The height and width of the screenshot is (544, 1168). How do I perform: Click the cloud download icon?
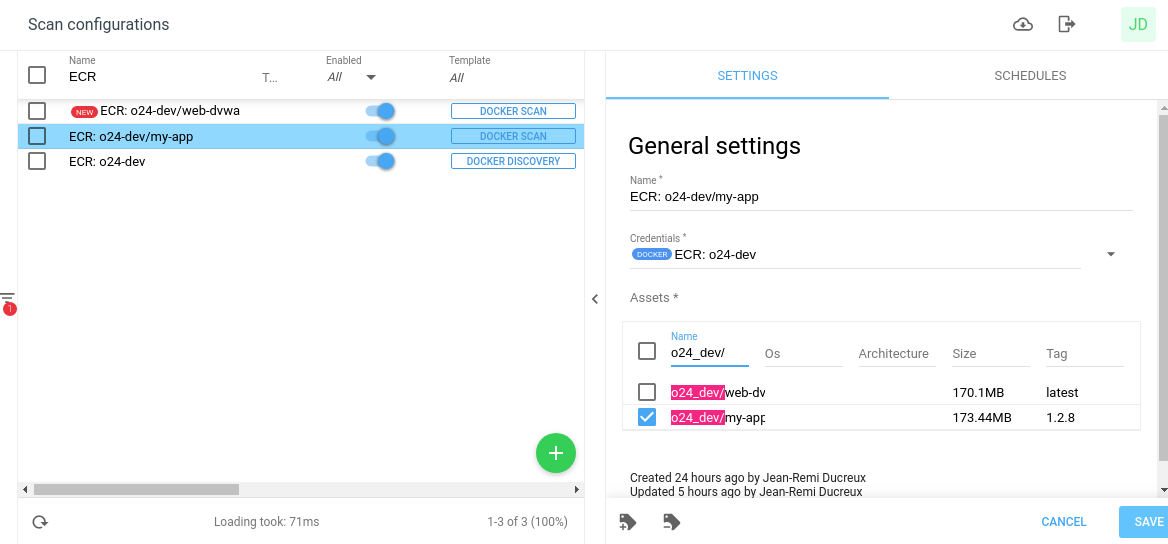(1022, 25)
